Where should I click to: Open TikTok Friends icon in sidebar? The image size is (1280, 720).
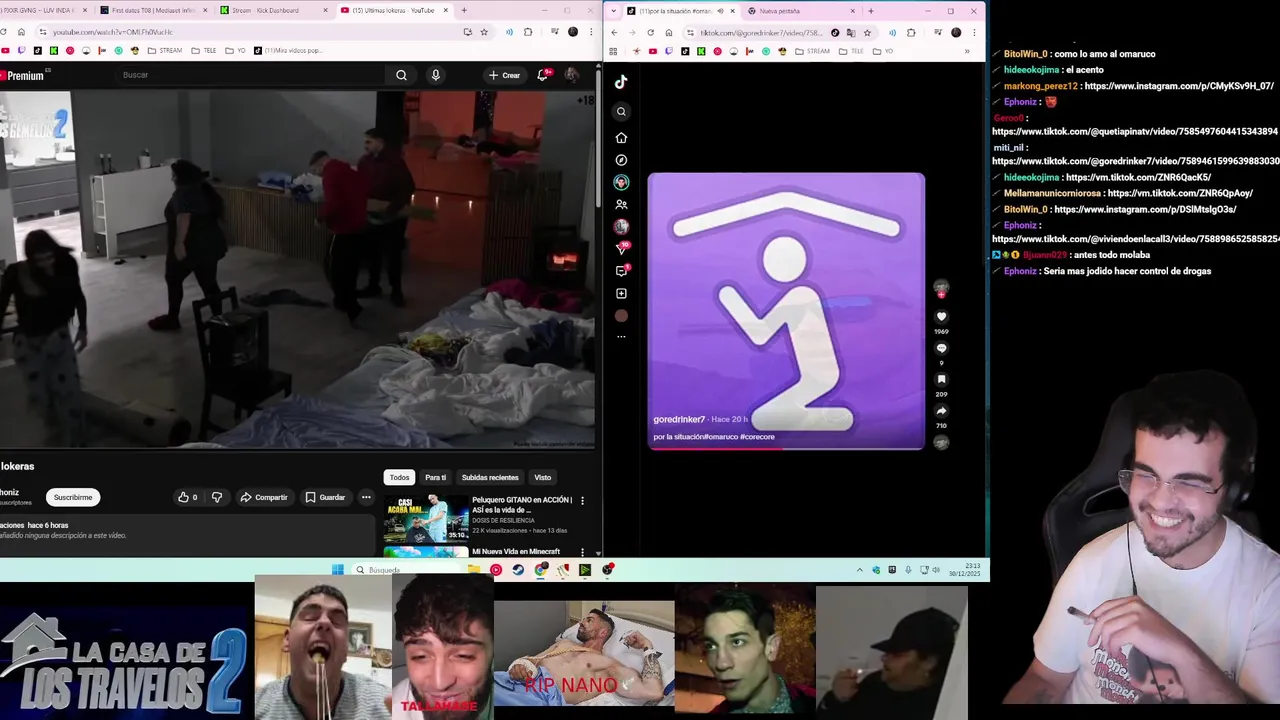pyautogui.click(x=621, y=205)
